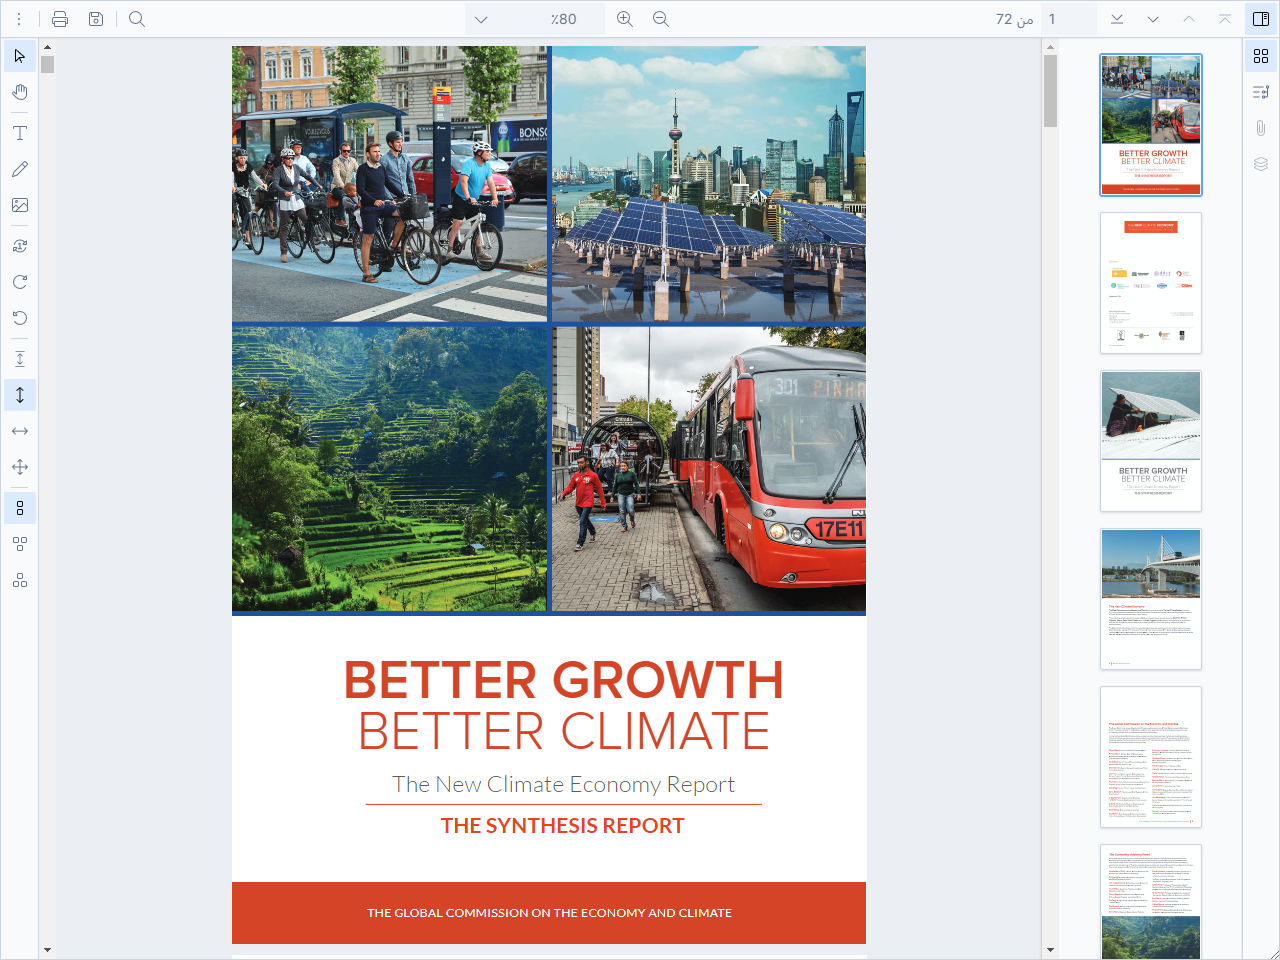Click 'THE SYNTHESIS REPORT' heading
This screenshot has width=1280, height=960.
click(563, 826)
